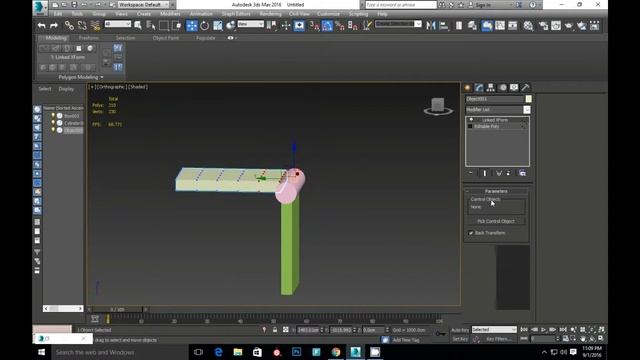Click the Mirror tool icon
The image size is (640, 360).
point(431,26)
